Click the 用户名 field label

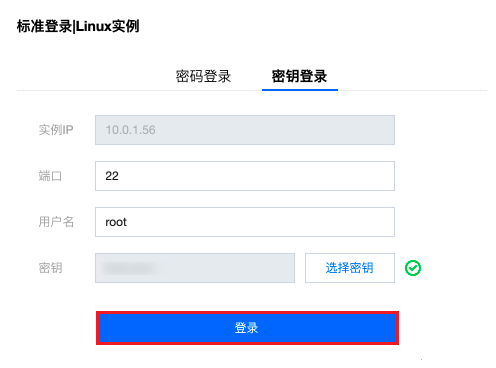56,222
